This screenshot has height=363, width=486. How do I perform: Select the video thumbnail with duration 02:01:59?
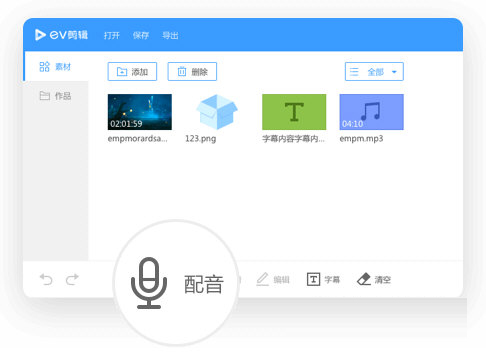140,112
